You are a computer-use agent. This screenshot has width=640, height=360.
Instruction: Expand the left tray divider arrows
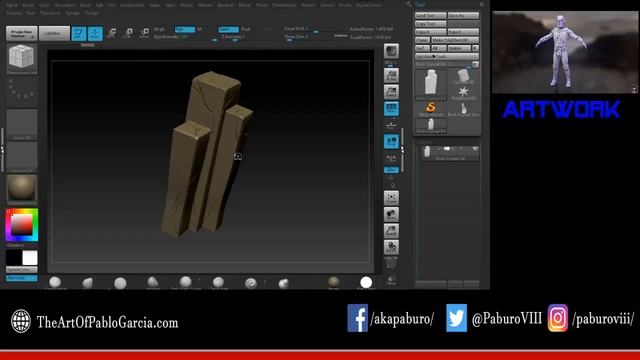(x=2, y=150)
